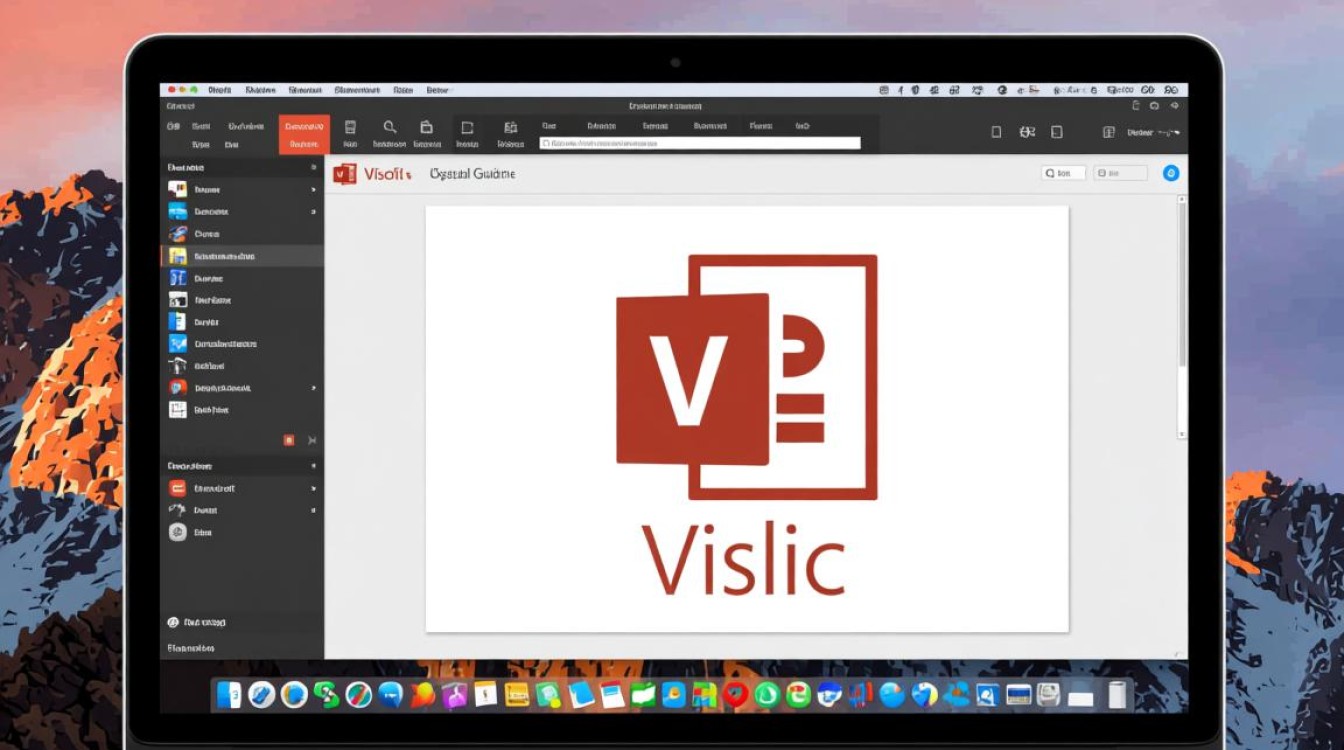Click the document icon left of the magnifier
The image size is (1344, 750).
[x=350, y=128]
